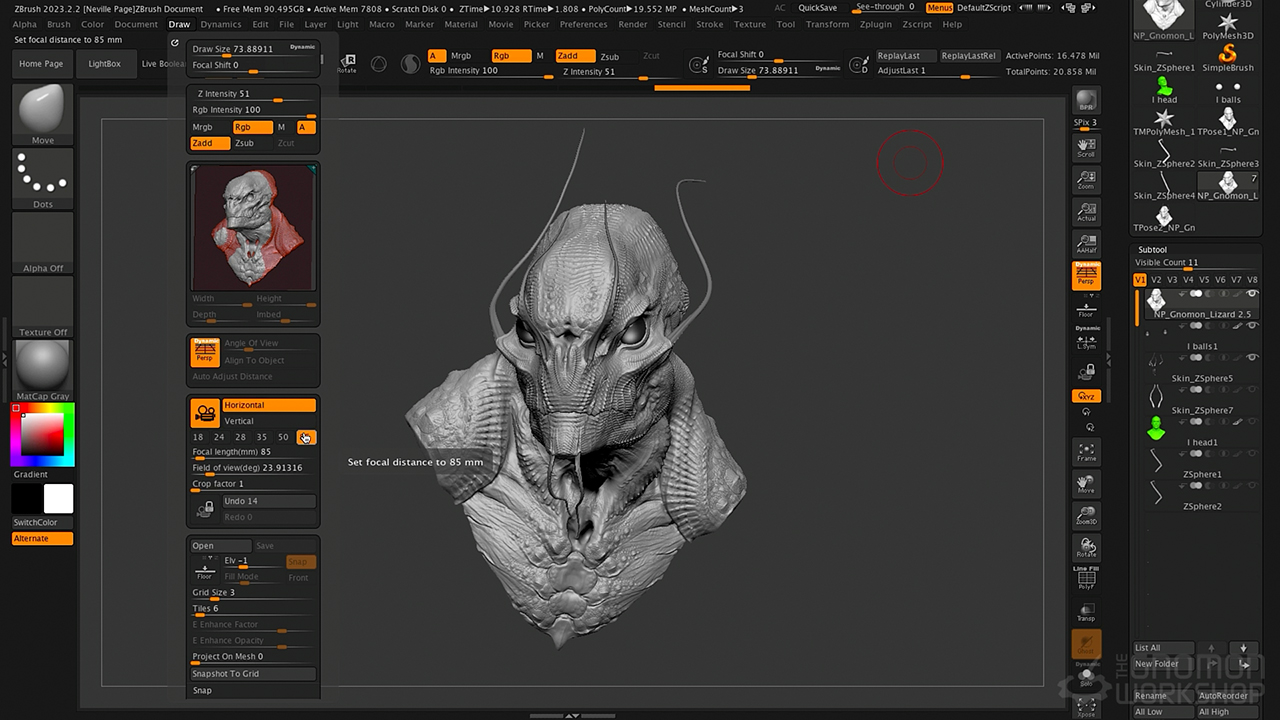
Task: Click the Rotate view icon in right shelf
Action: click(x=1086, y=548)
